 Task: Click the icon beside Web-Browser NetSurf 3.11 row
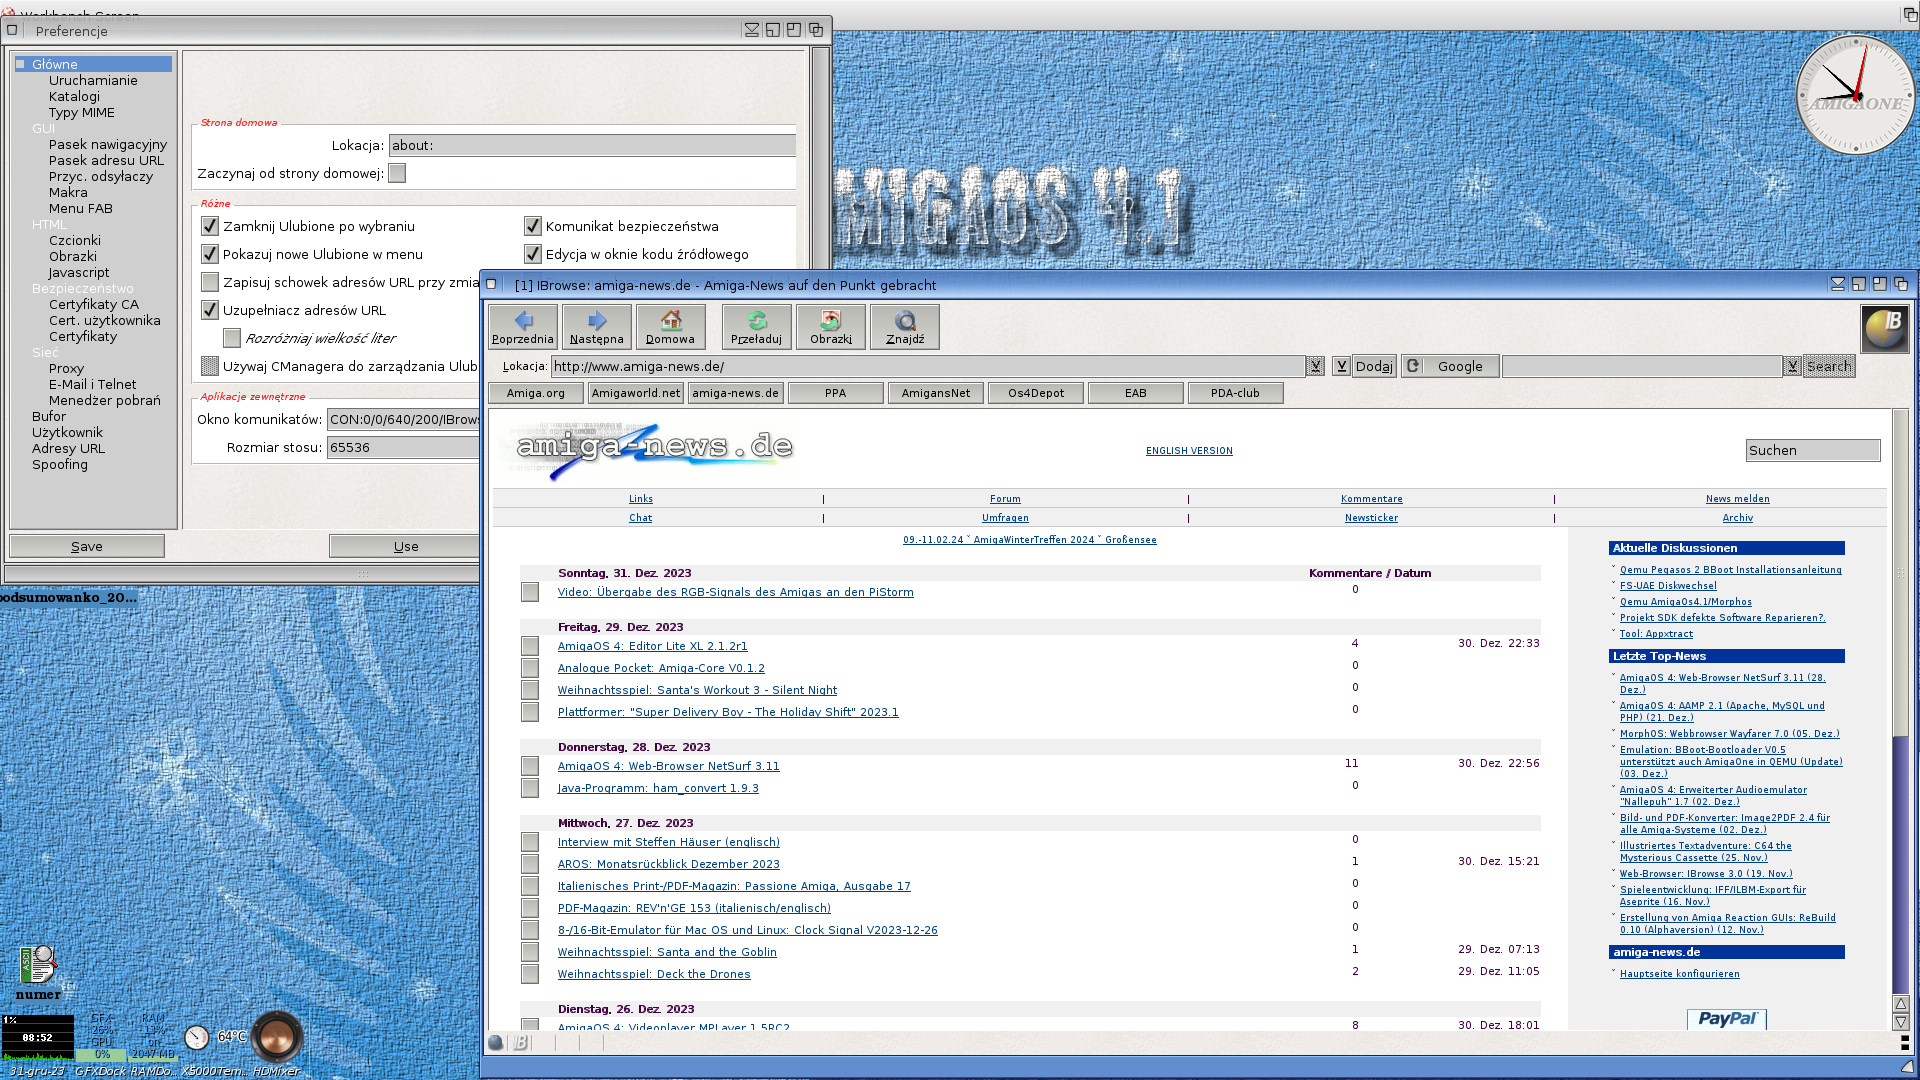[x=530, y=766]
